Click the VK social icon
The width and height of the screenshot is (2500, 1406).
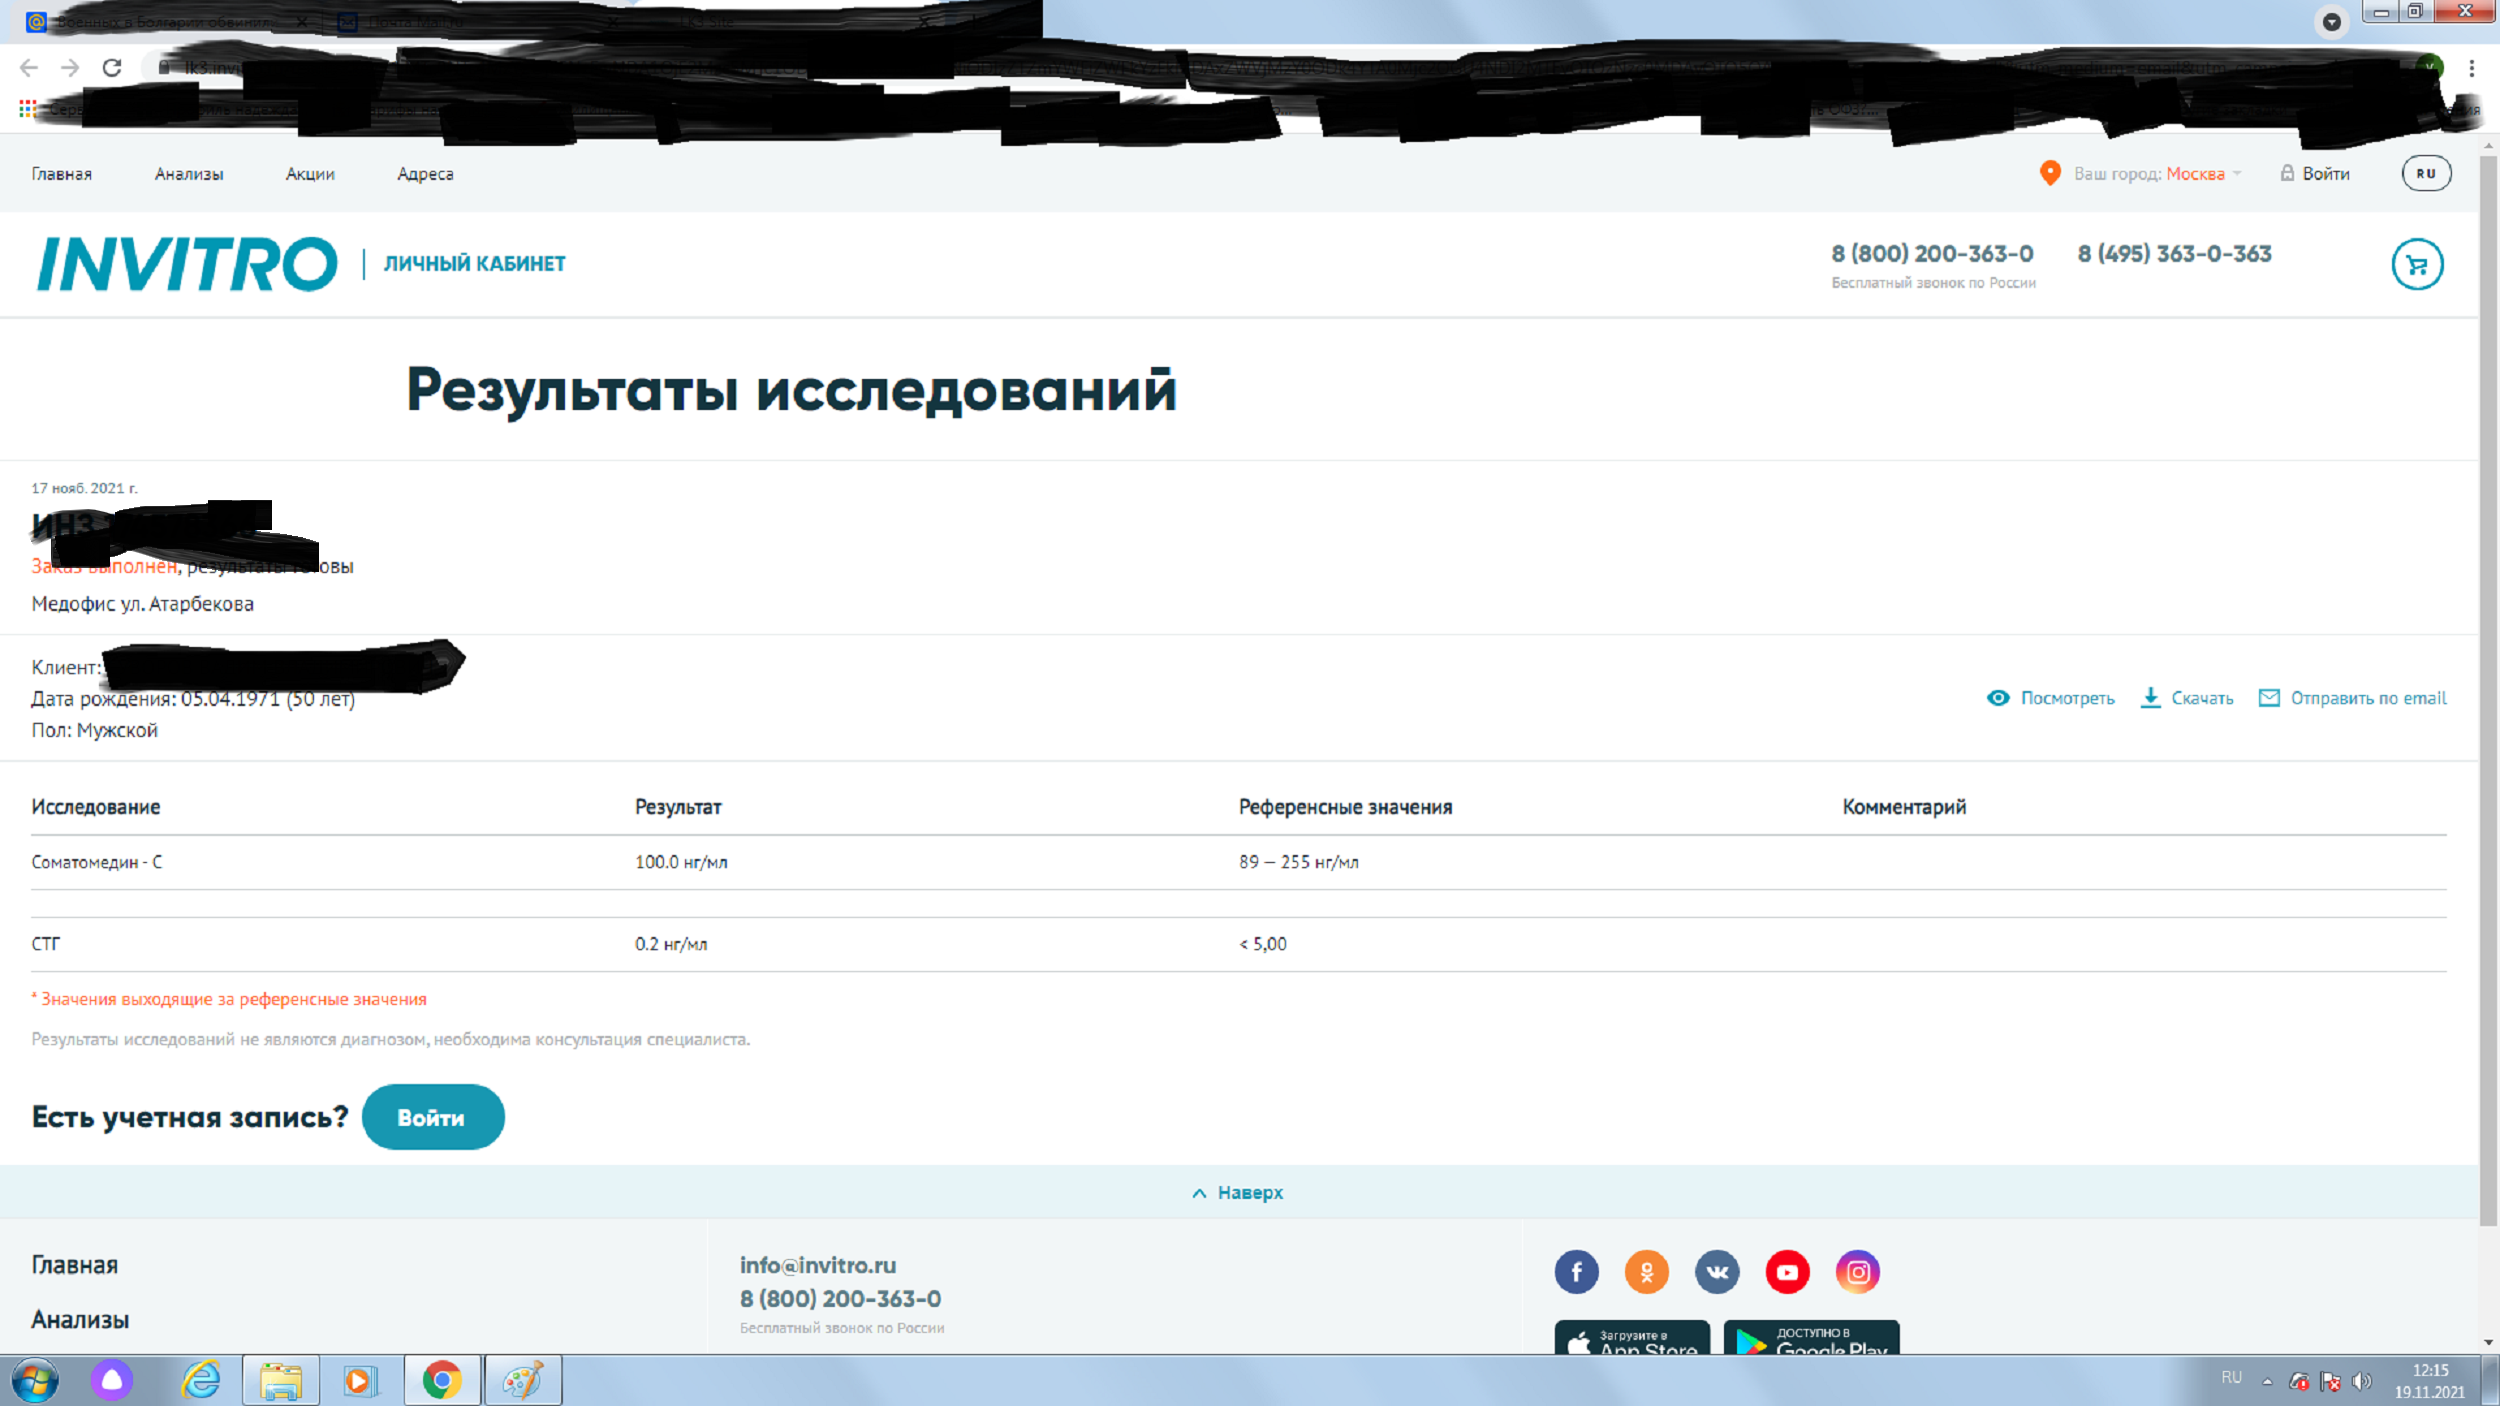pos(1717,1272)
